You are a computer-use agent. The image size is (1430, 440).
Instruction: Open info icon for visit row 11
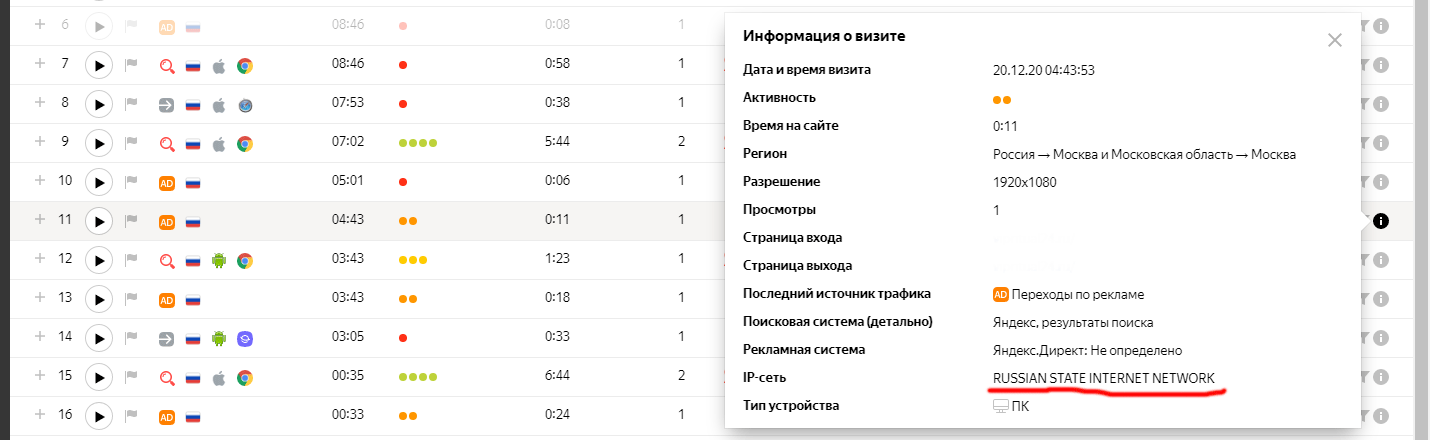click(x=1381, y=221)
